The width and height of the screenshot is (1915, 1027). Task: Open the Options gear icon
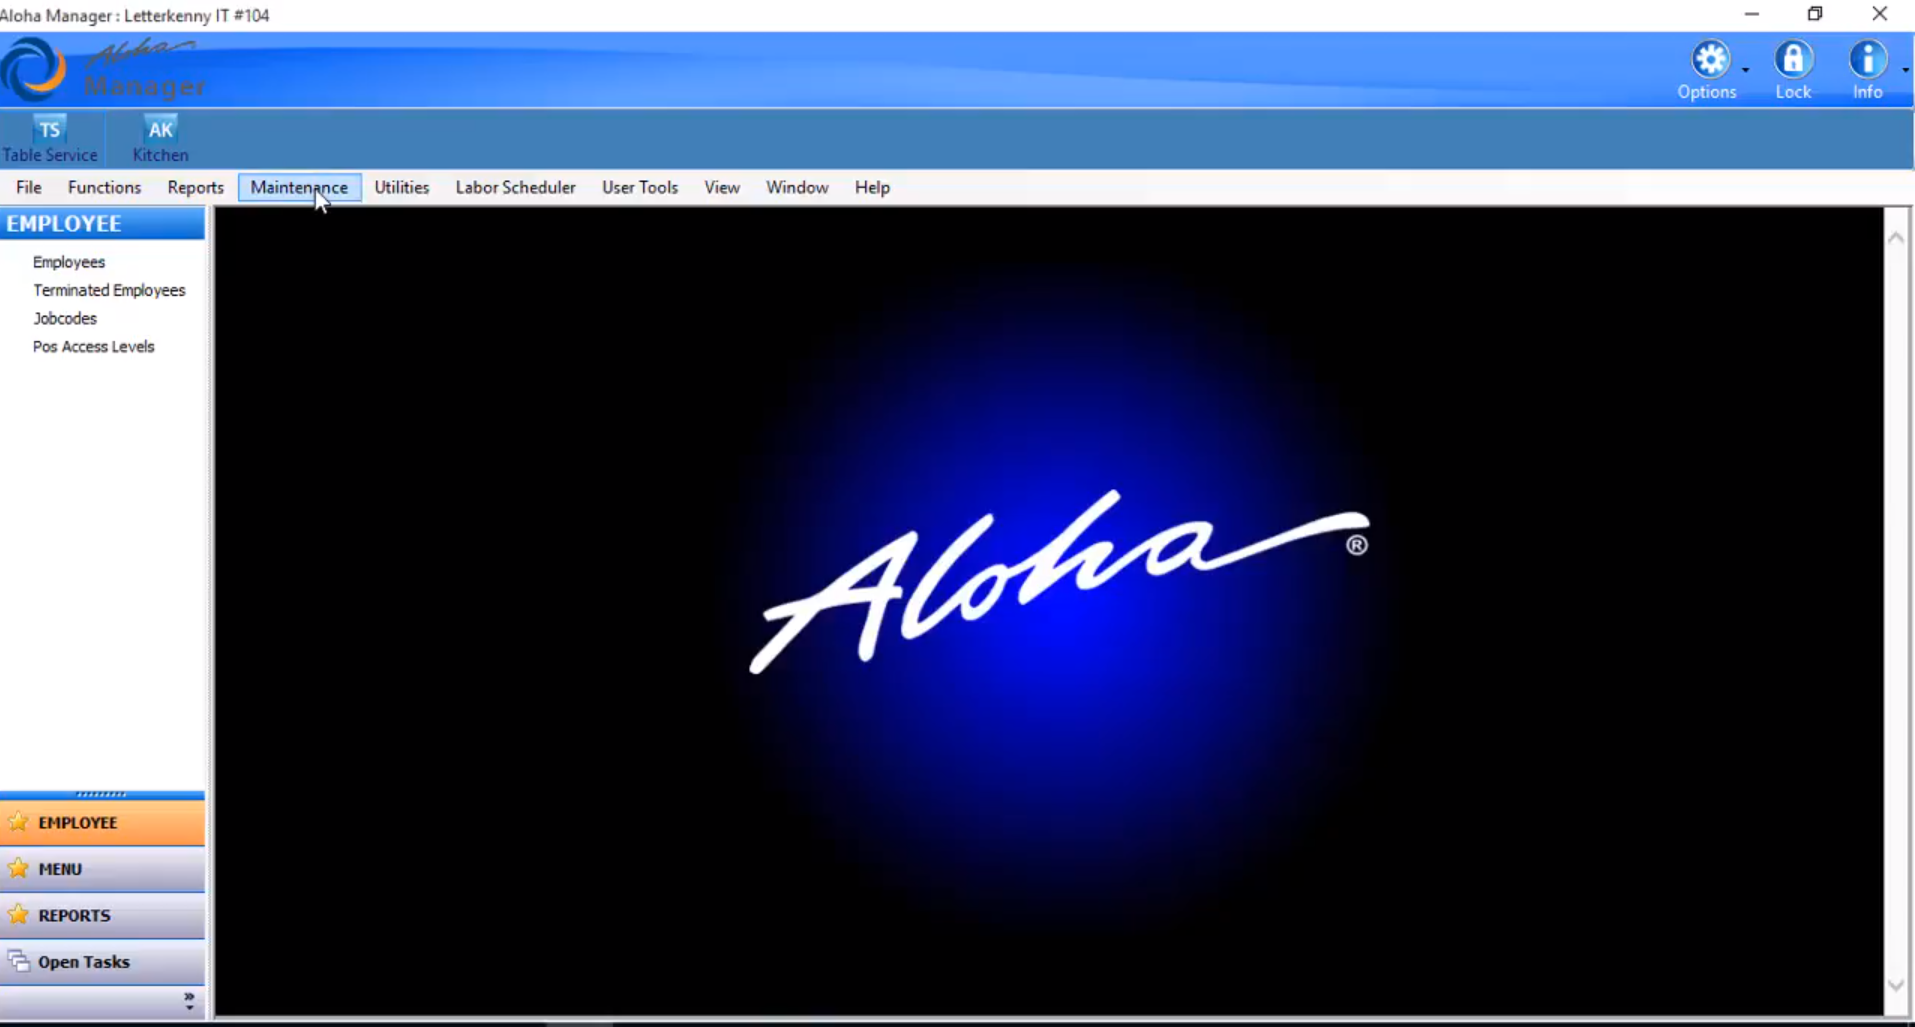[x=1710, y=59]
